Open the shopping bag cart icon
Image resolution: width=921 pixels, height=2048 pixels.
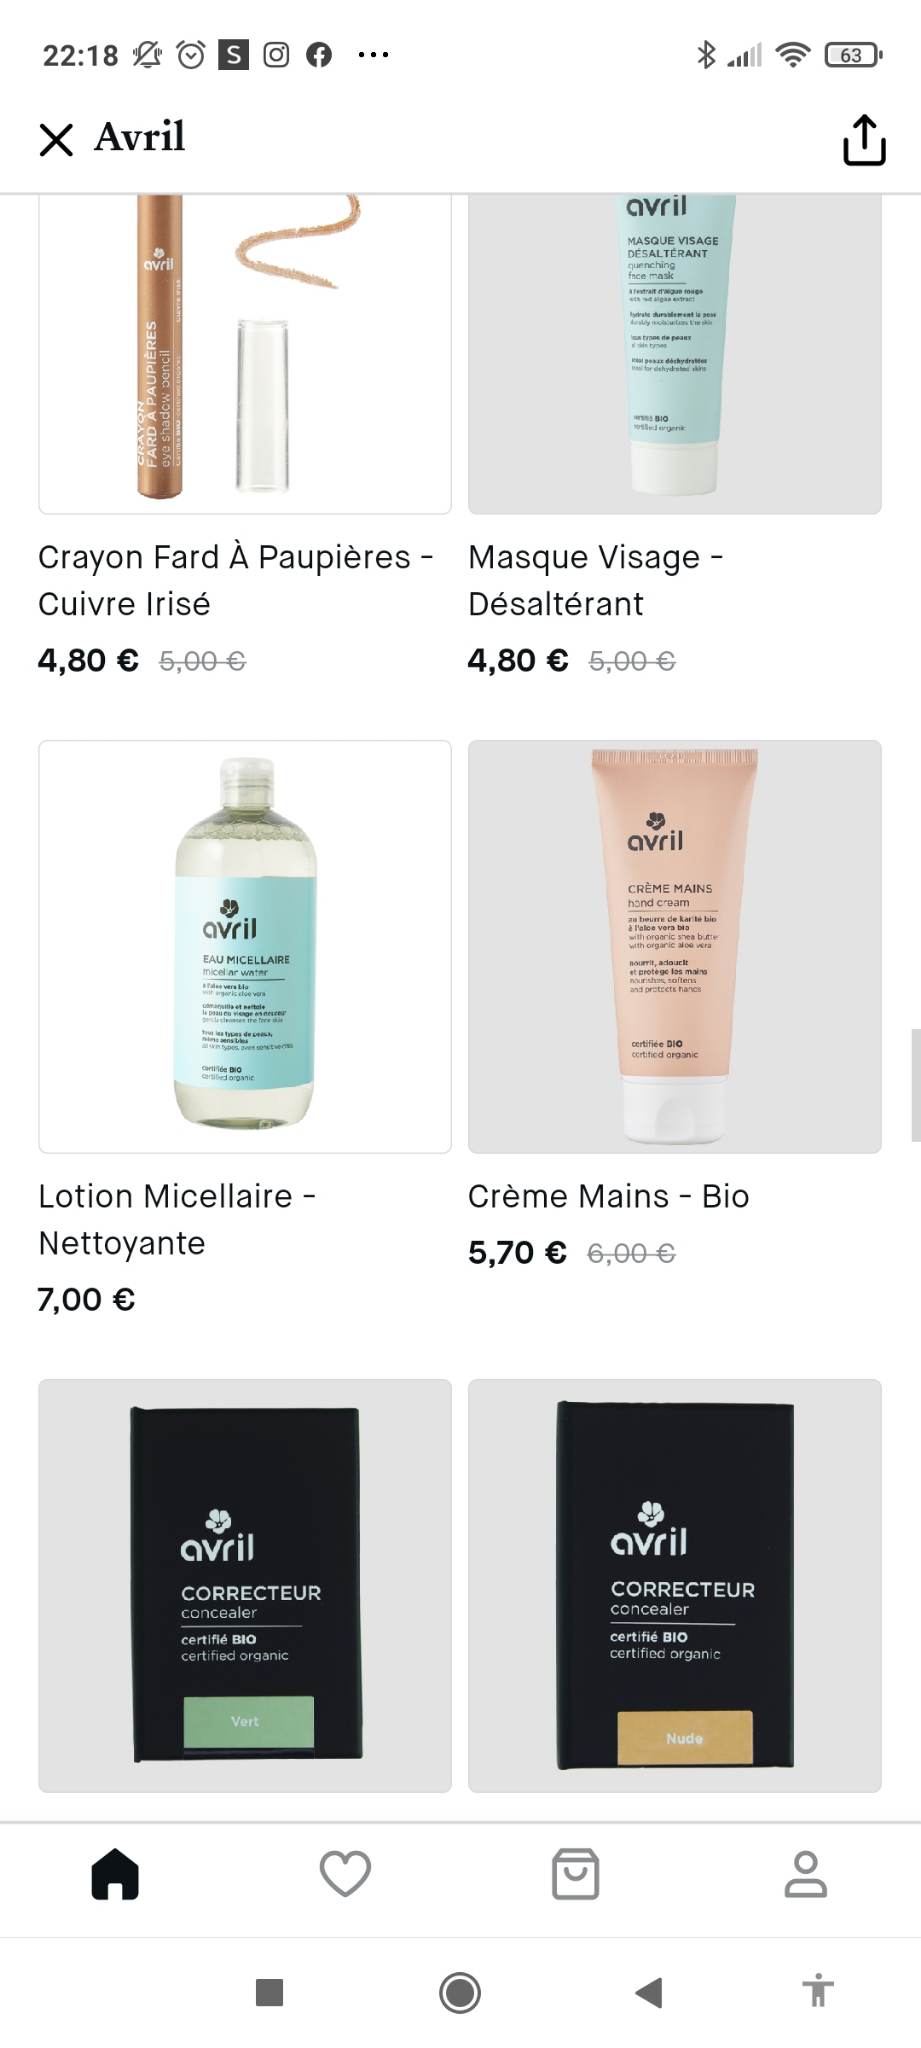point(576,1873)
